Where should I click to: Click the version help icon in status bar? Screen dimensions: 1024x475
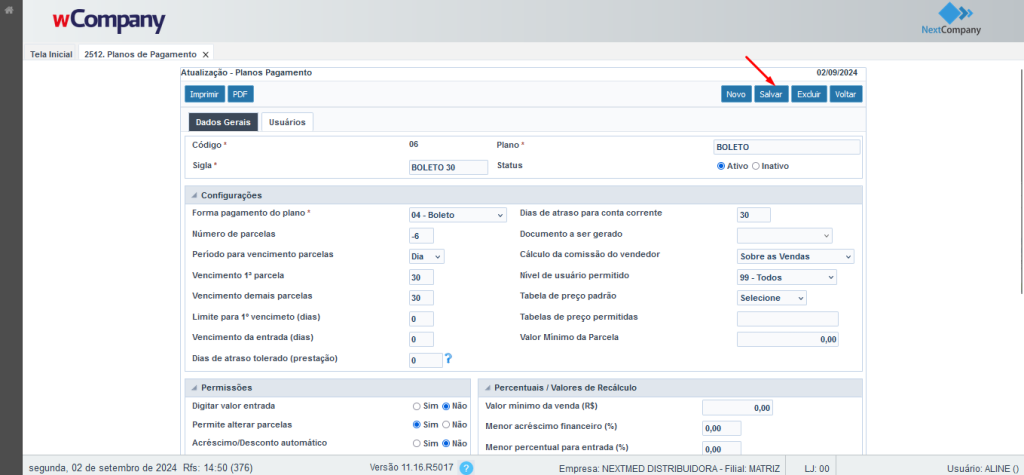coord(466,468)
